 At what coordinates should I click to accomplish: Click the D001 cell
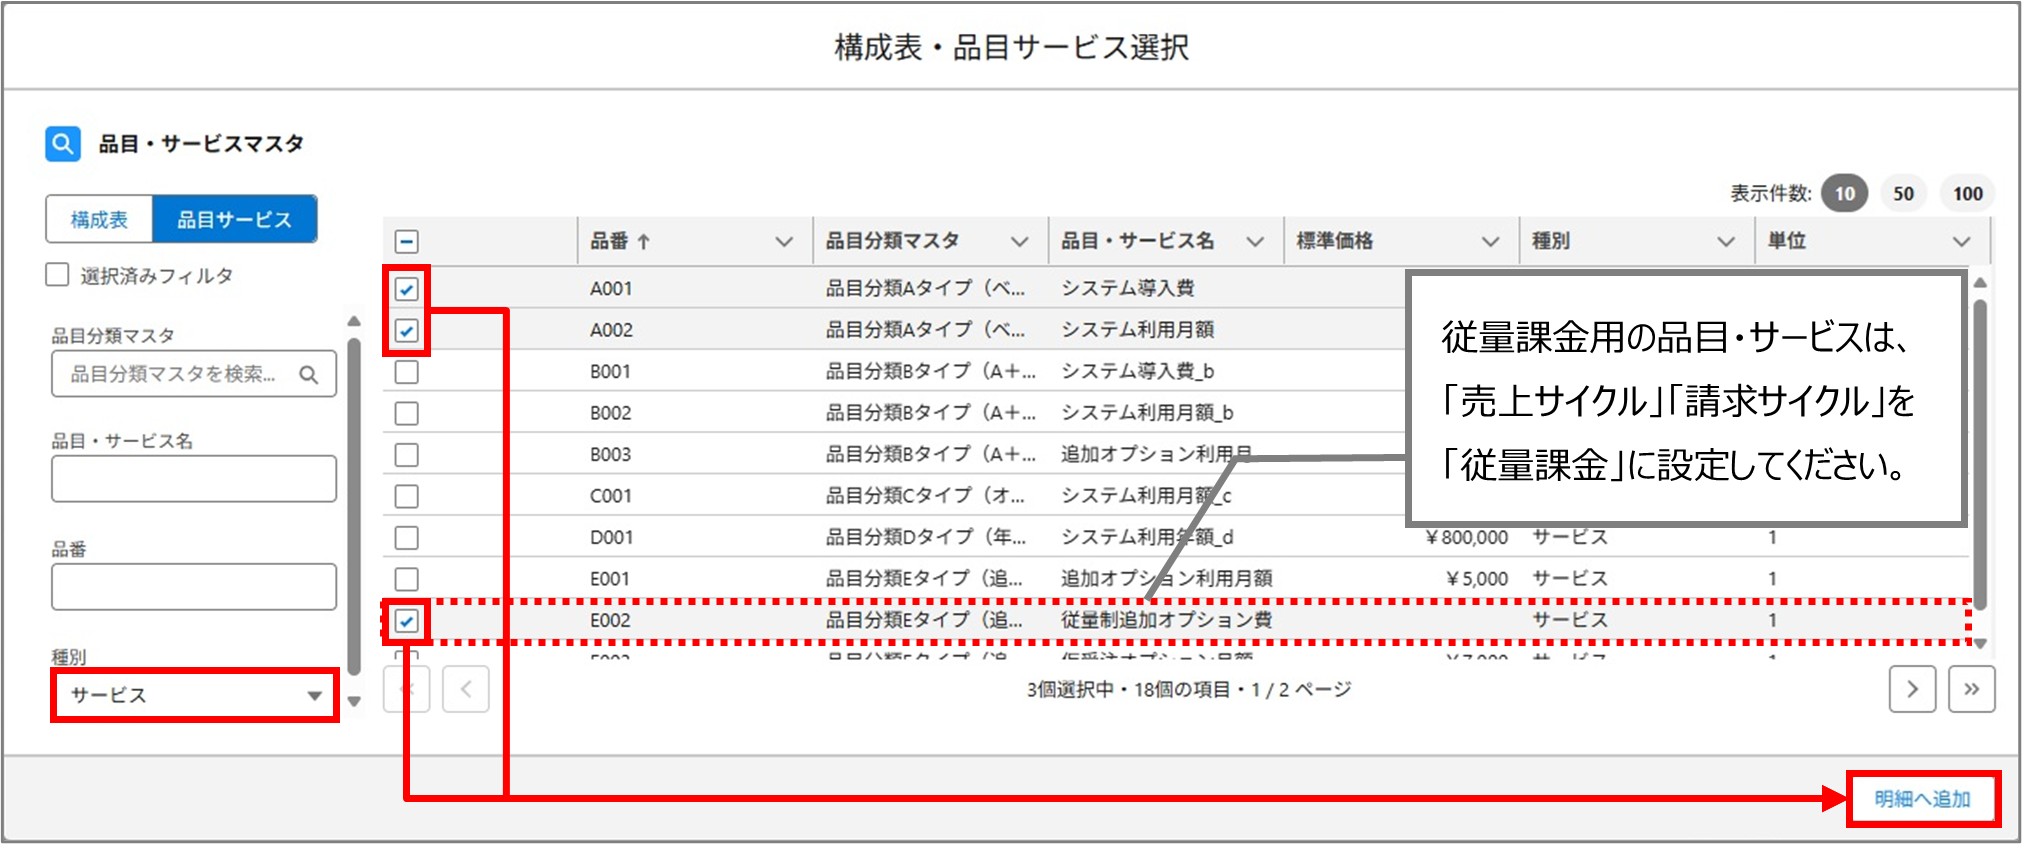pos(611,538)
